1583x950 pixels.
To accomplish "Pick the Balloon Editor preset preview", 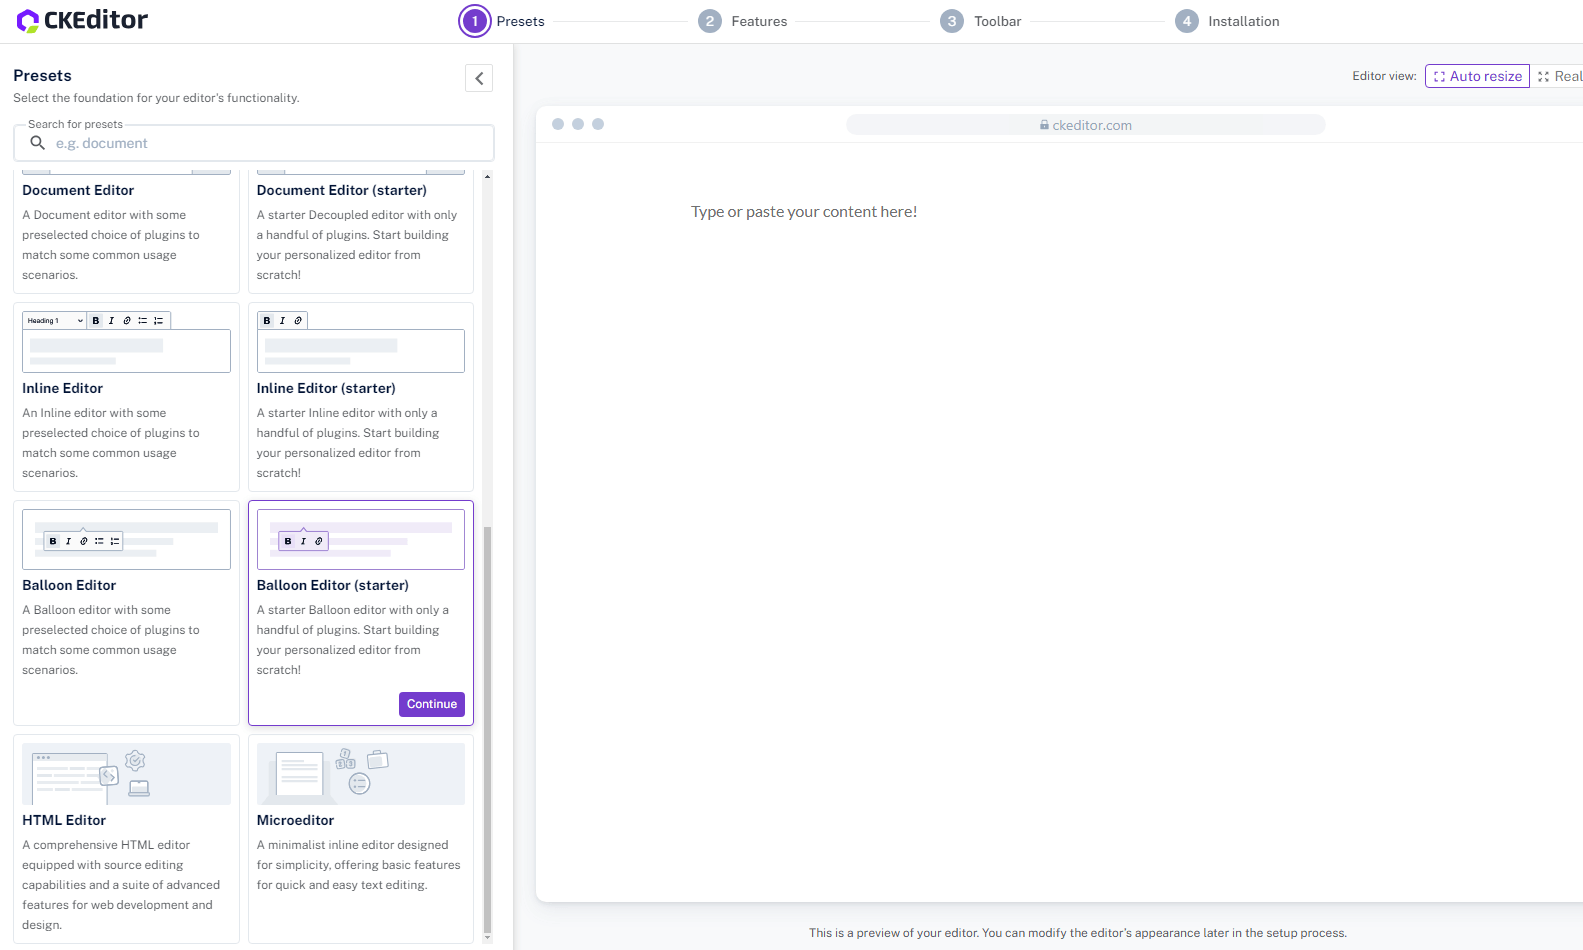I will 126,539.
